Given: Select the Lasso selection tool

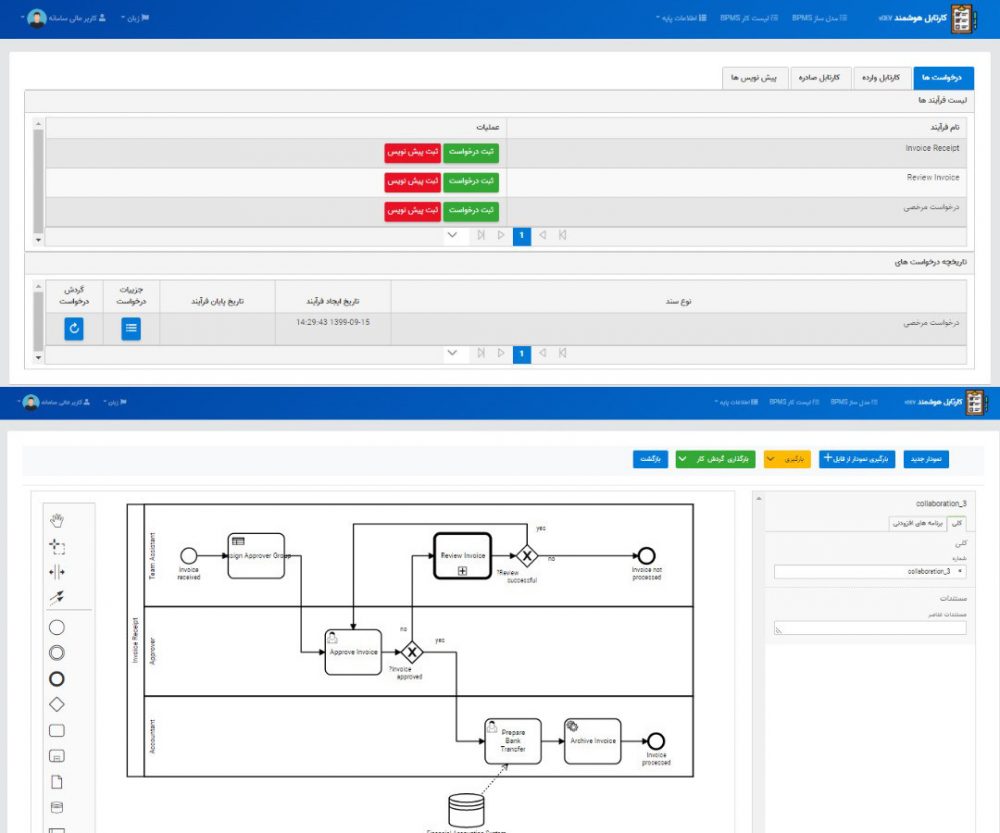Looking at the screenshot, I should [x=57, y=546].
